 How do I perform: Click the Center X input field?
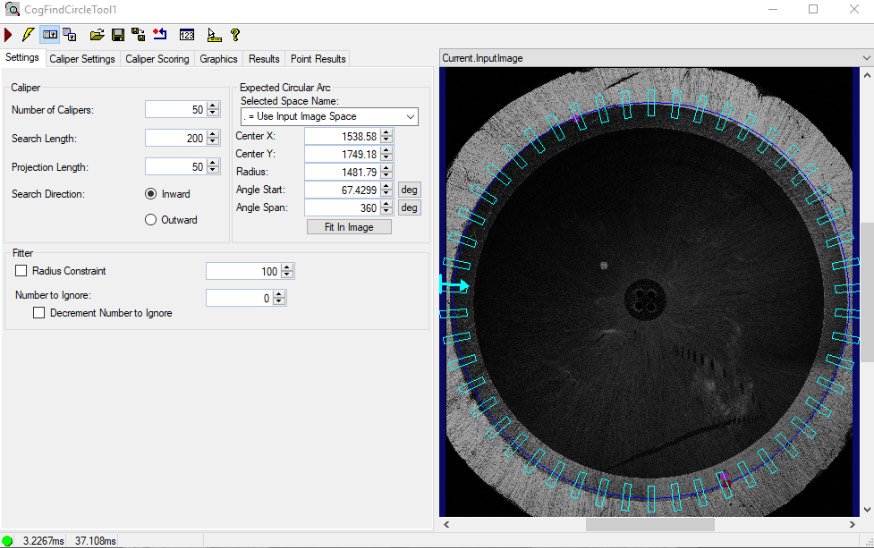[342, 136]
